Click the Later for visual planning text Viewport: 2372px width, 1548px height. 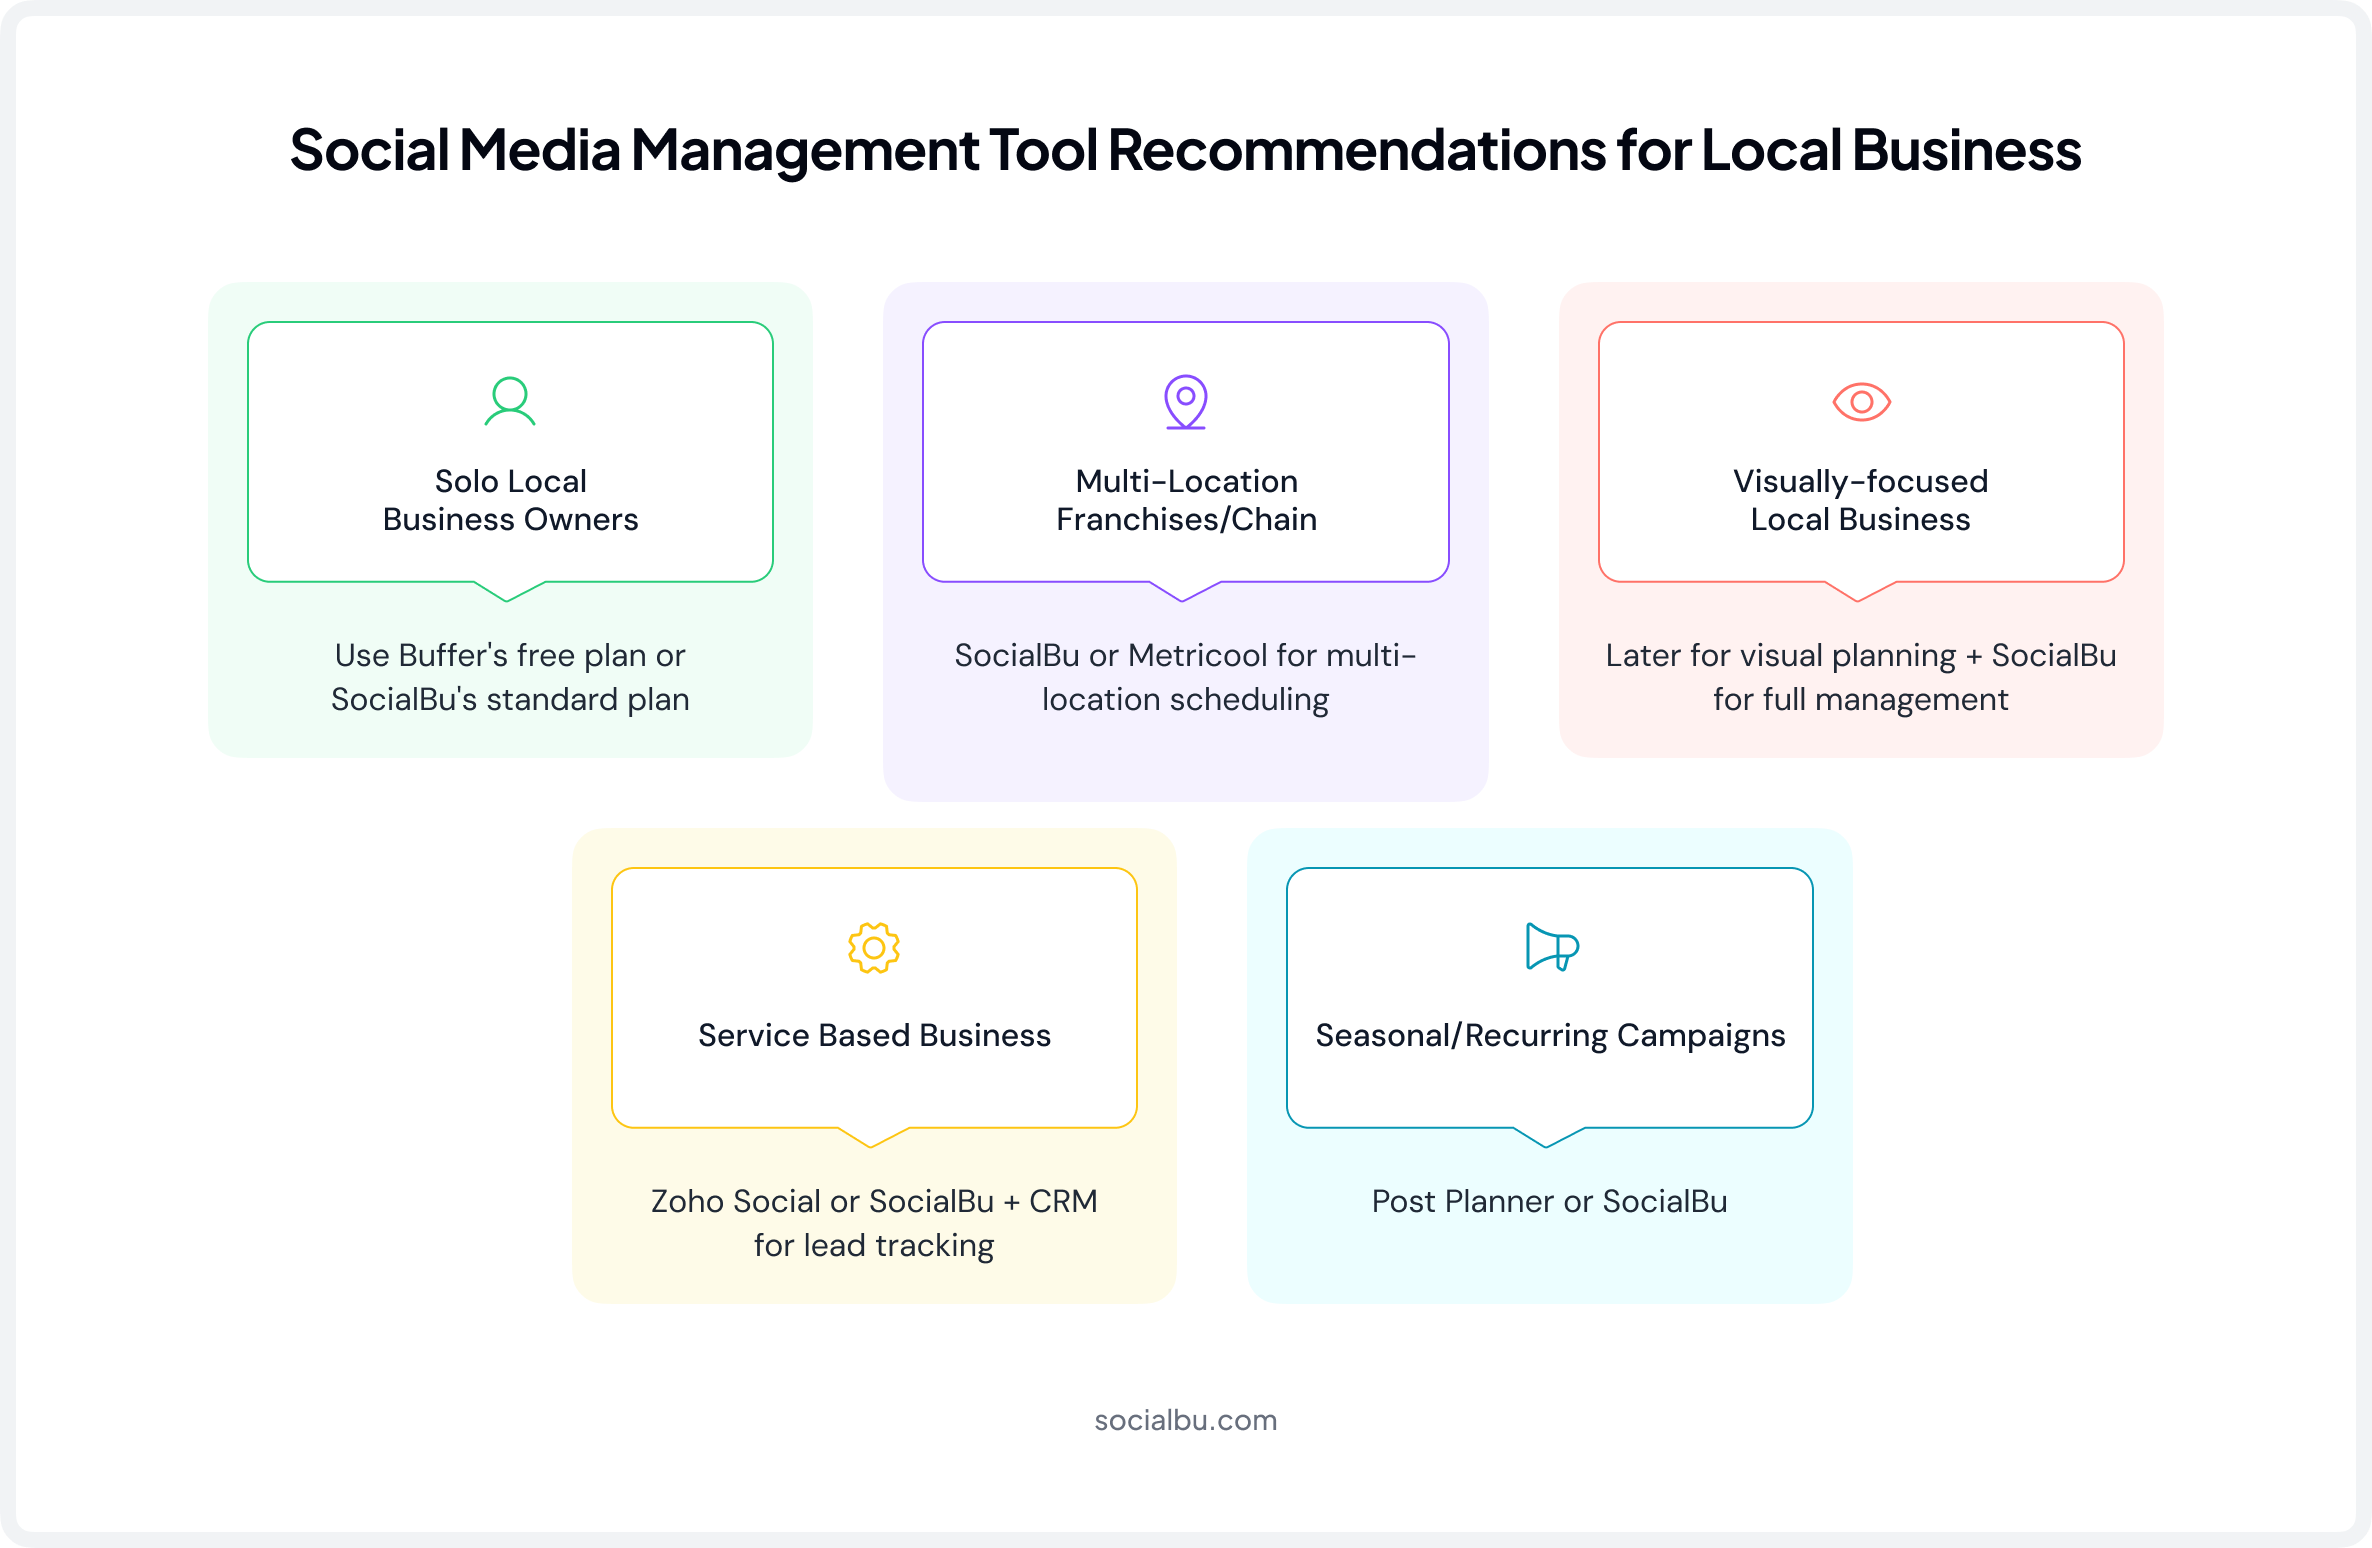(x=1861, y=677)
